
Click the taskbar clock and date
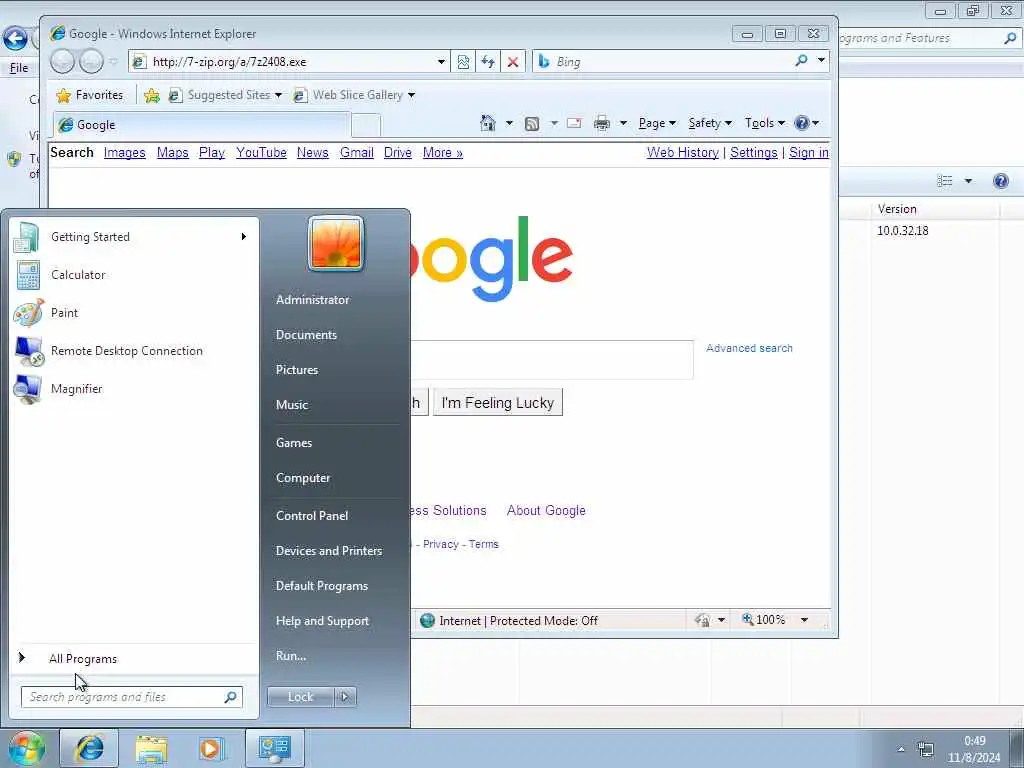point(974,749)
